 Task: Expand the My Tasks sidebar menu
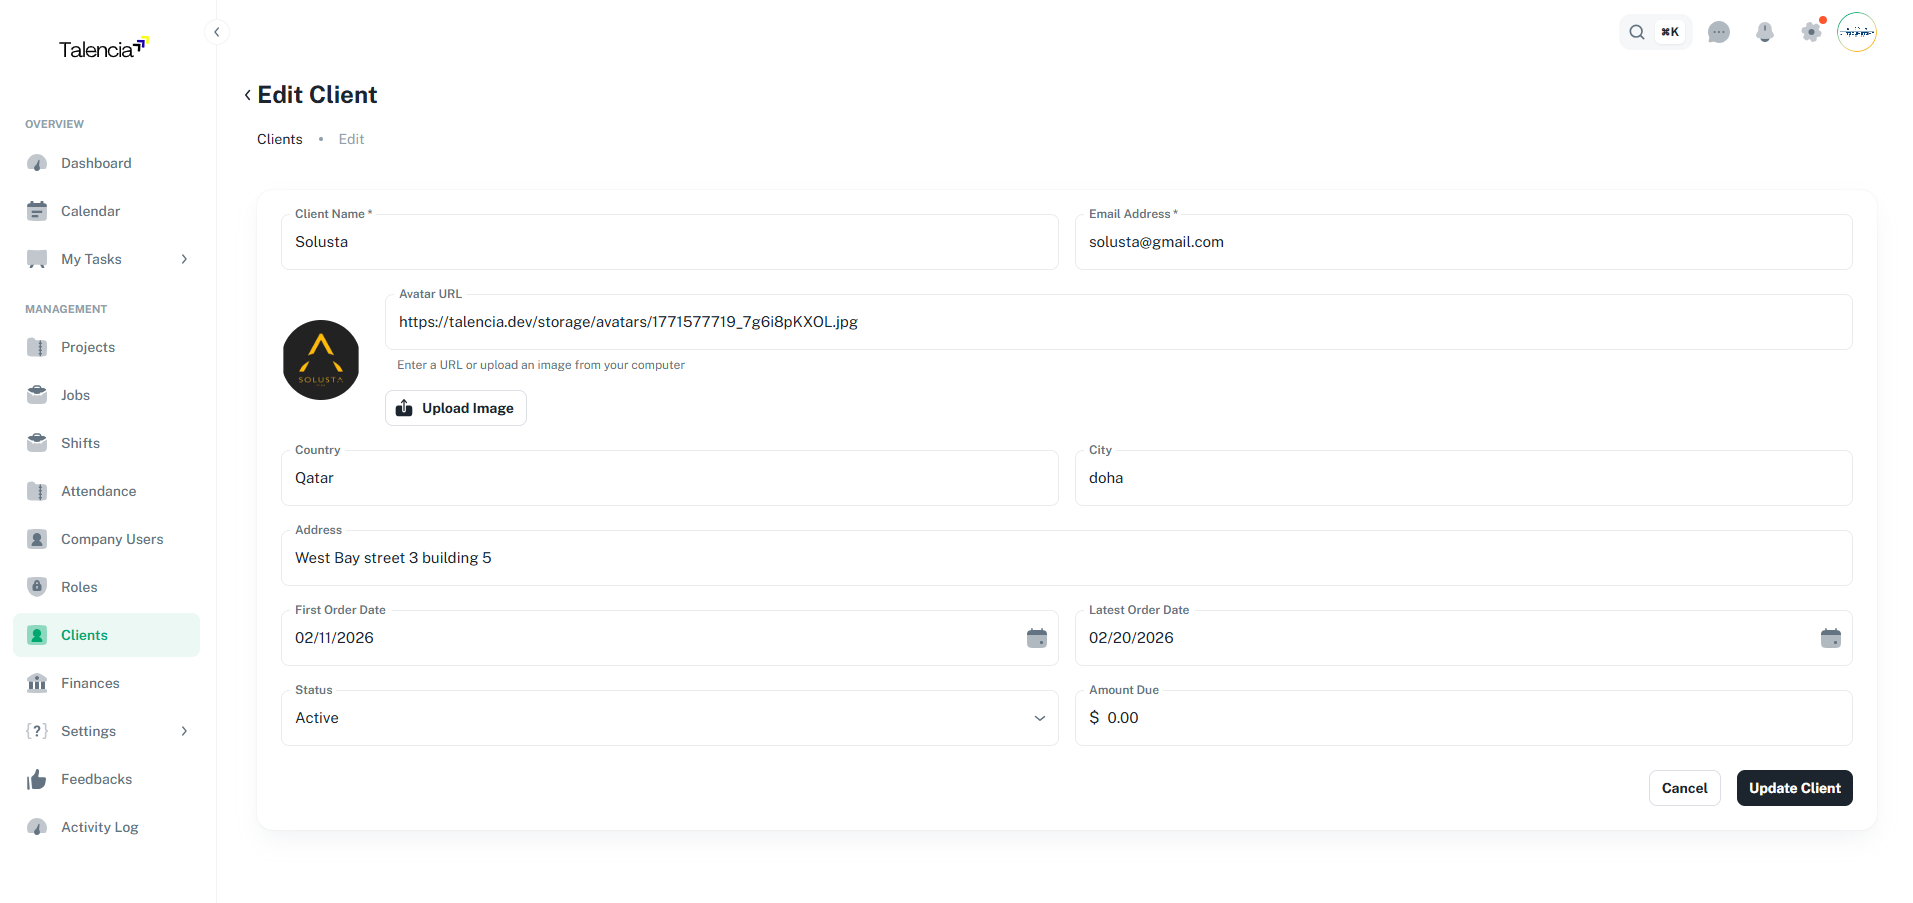point(184,258)
